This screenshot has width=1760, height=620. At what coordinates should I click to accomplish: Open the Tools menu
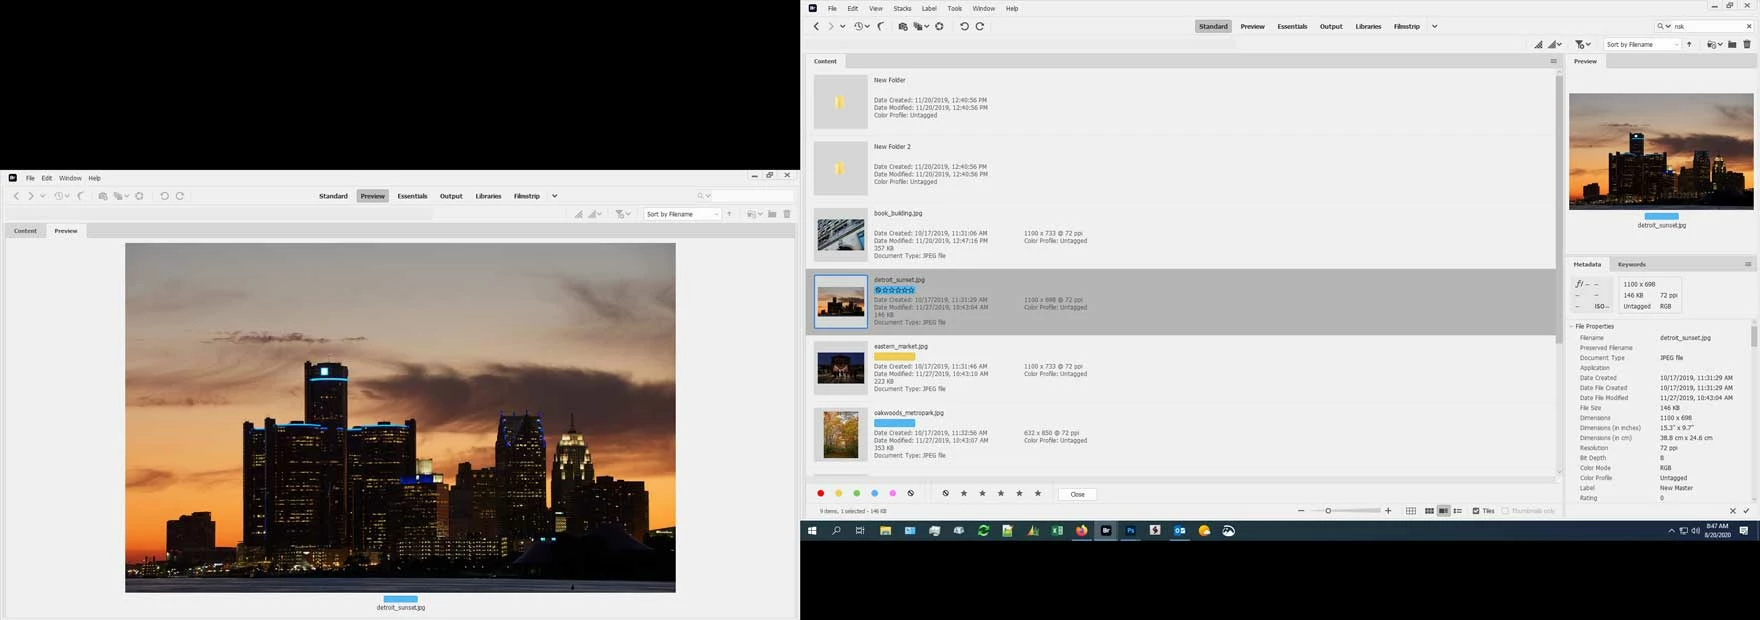click(955, 8)
